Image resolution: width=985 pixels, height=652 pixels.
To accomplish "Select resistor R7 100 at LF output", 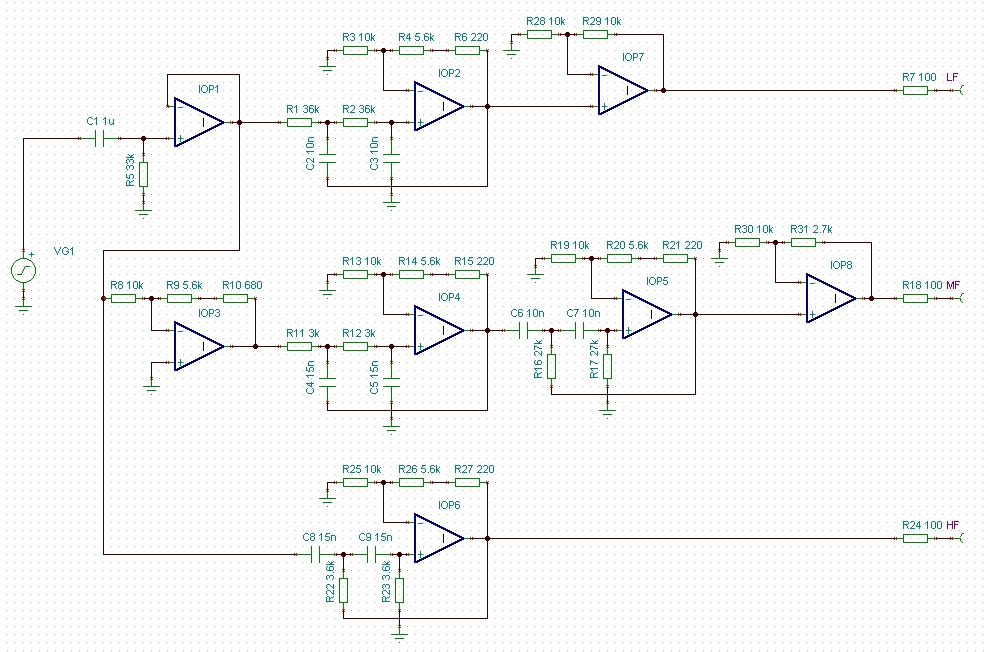I will (x=915, y=90).
